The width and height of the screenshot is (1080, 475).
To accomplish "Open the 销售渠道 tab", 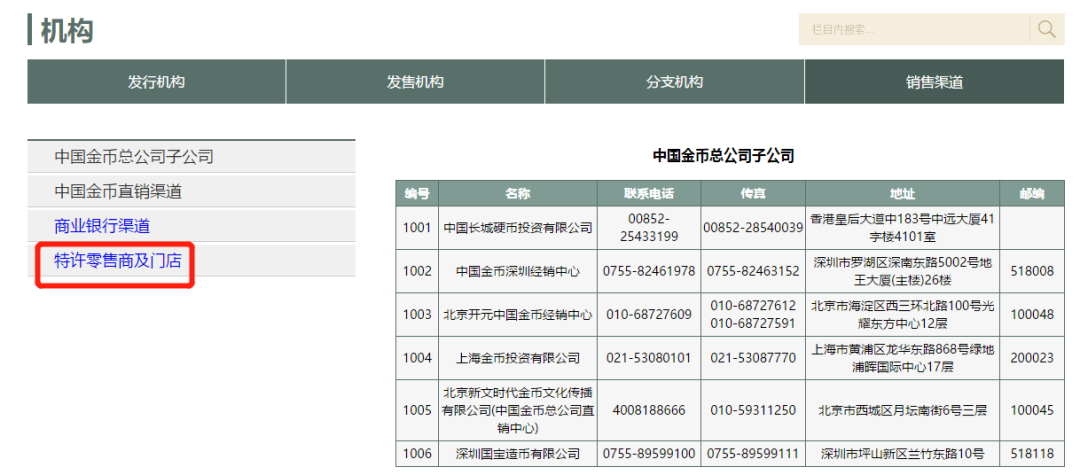I will pyautogui.click(x=934, y=82).
